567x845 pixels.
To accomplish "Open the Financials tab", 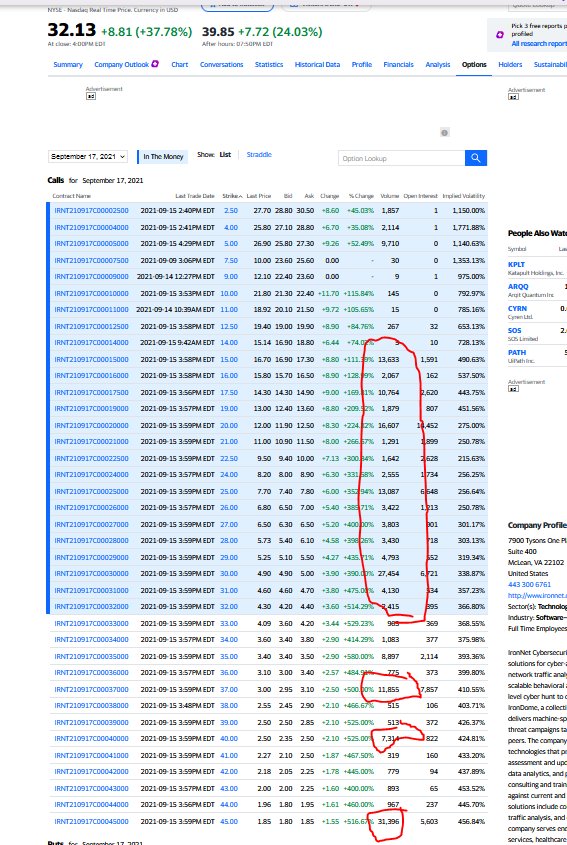I will [399, 65].
